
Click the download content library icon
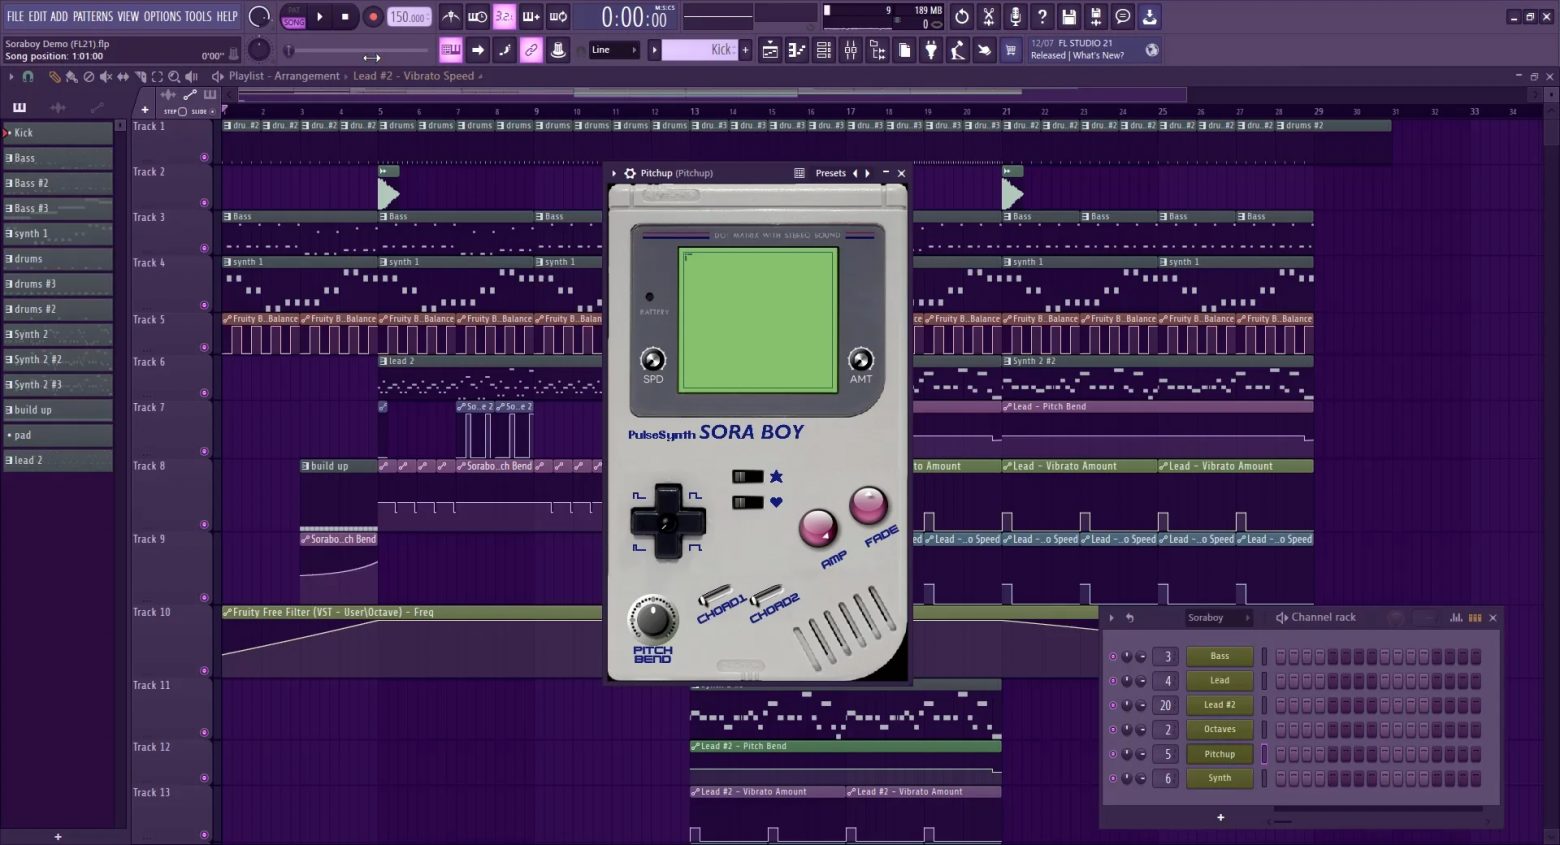point(1150,17)
